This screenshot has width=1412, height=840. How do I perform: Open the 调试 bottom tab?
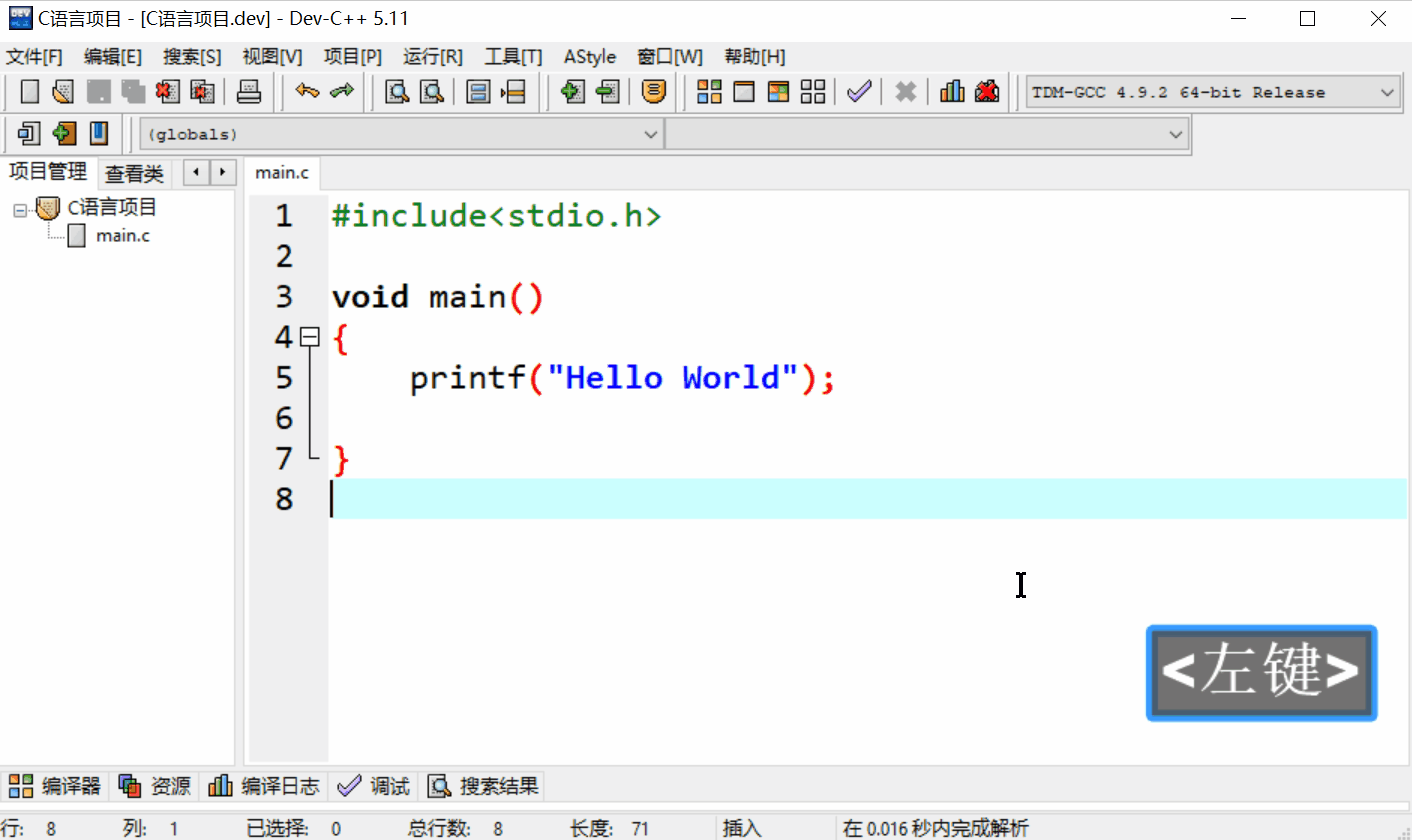[x=374, y=787]
